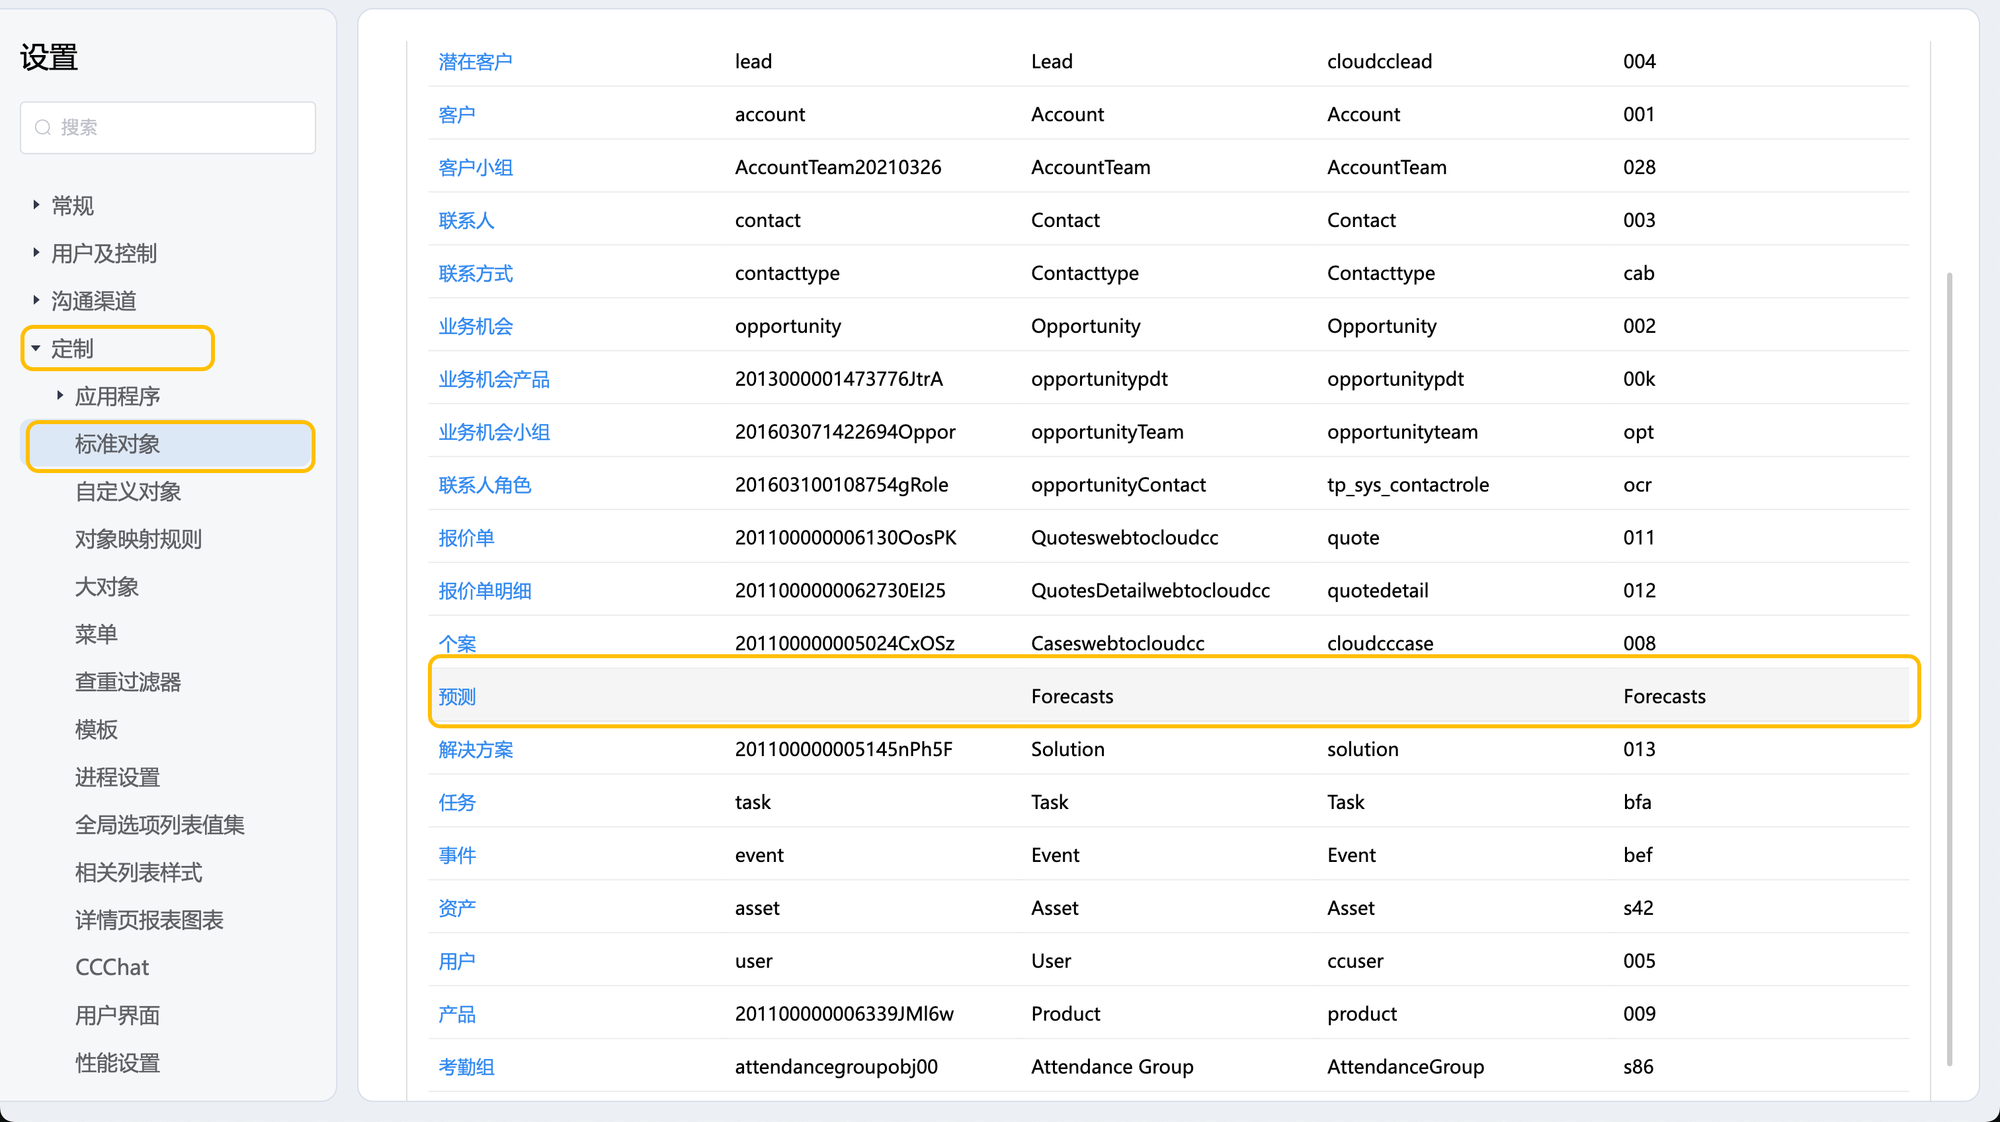Open the 考勤组 attendance group link

click(x=466, y=1067)
